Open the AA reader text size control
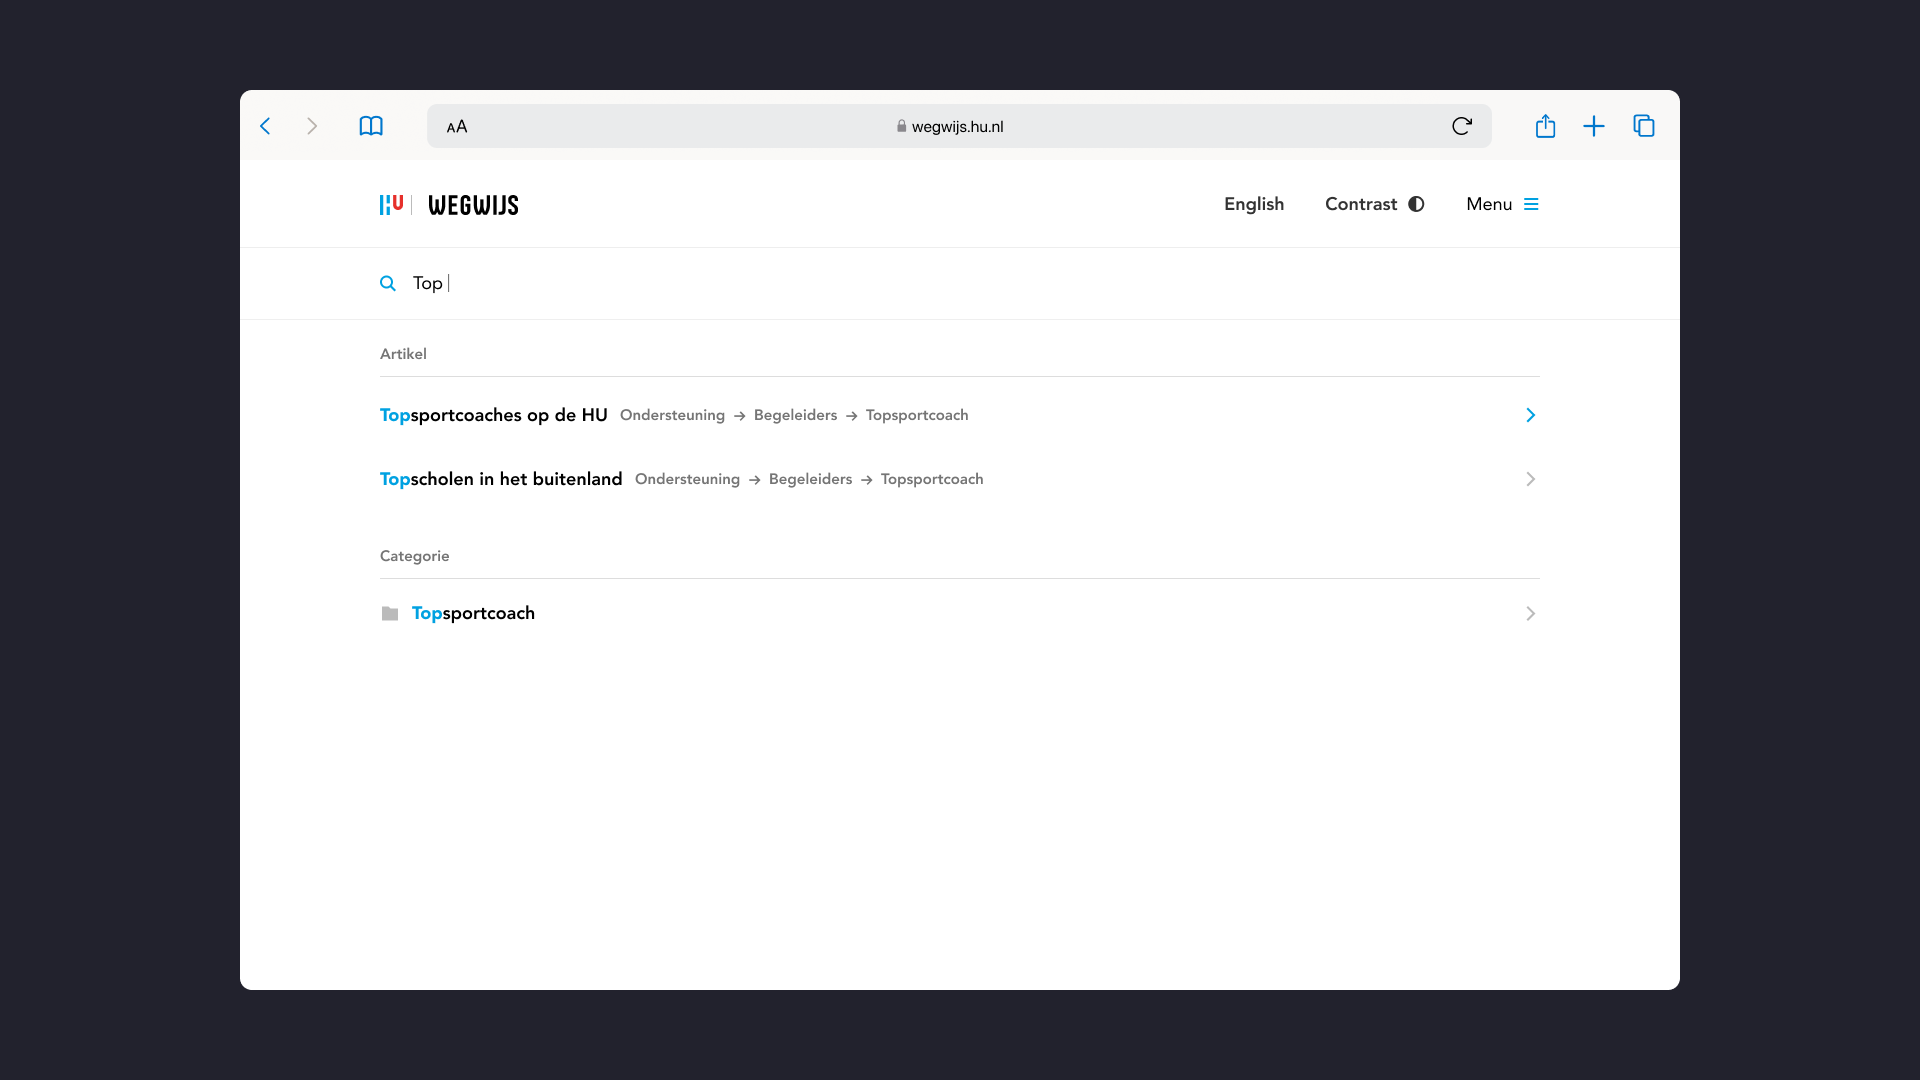Viewport: 1920px width, 1080px height. pyautogui.click(x=457, y=127)
